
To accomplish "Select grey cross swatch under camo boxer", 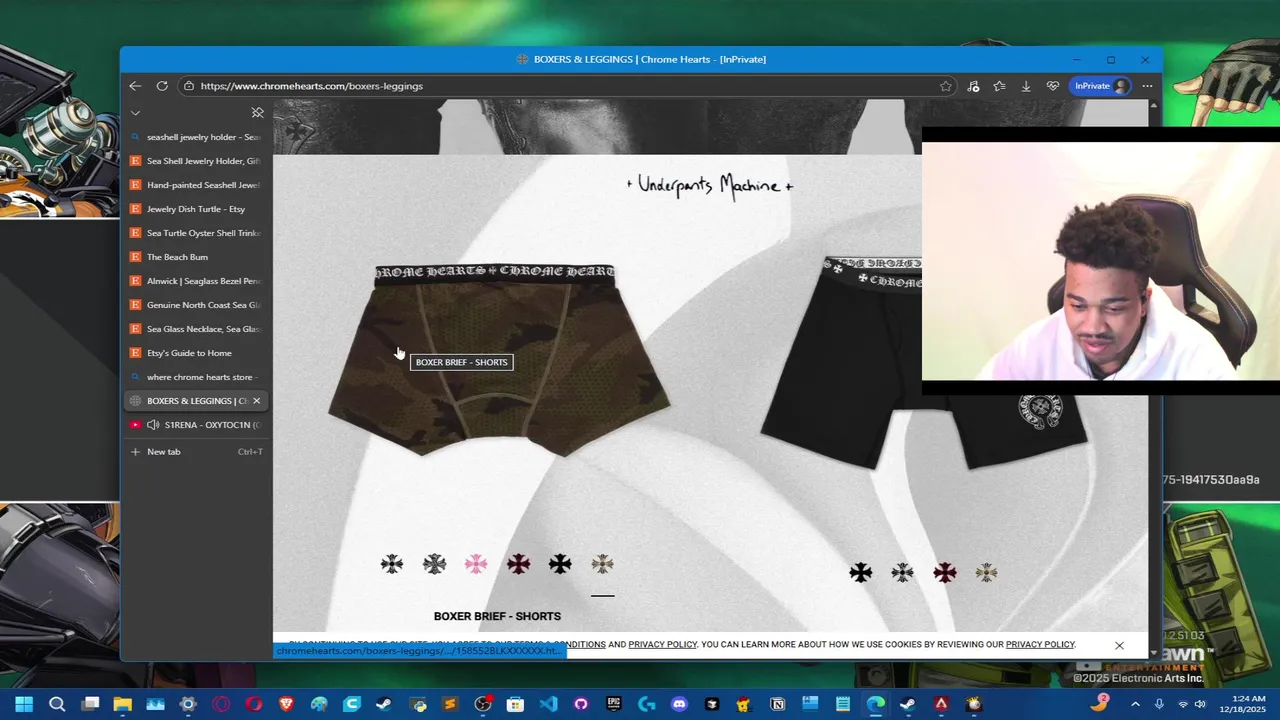I will [x=434, y=564].
